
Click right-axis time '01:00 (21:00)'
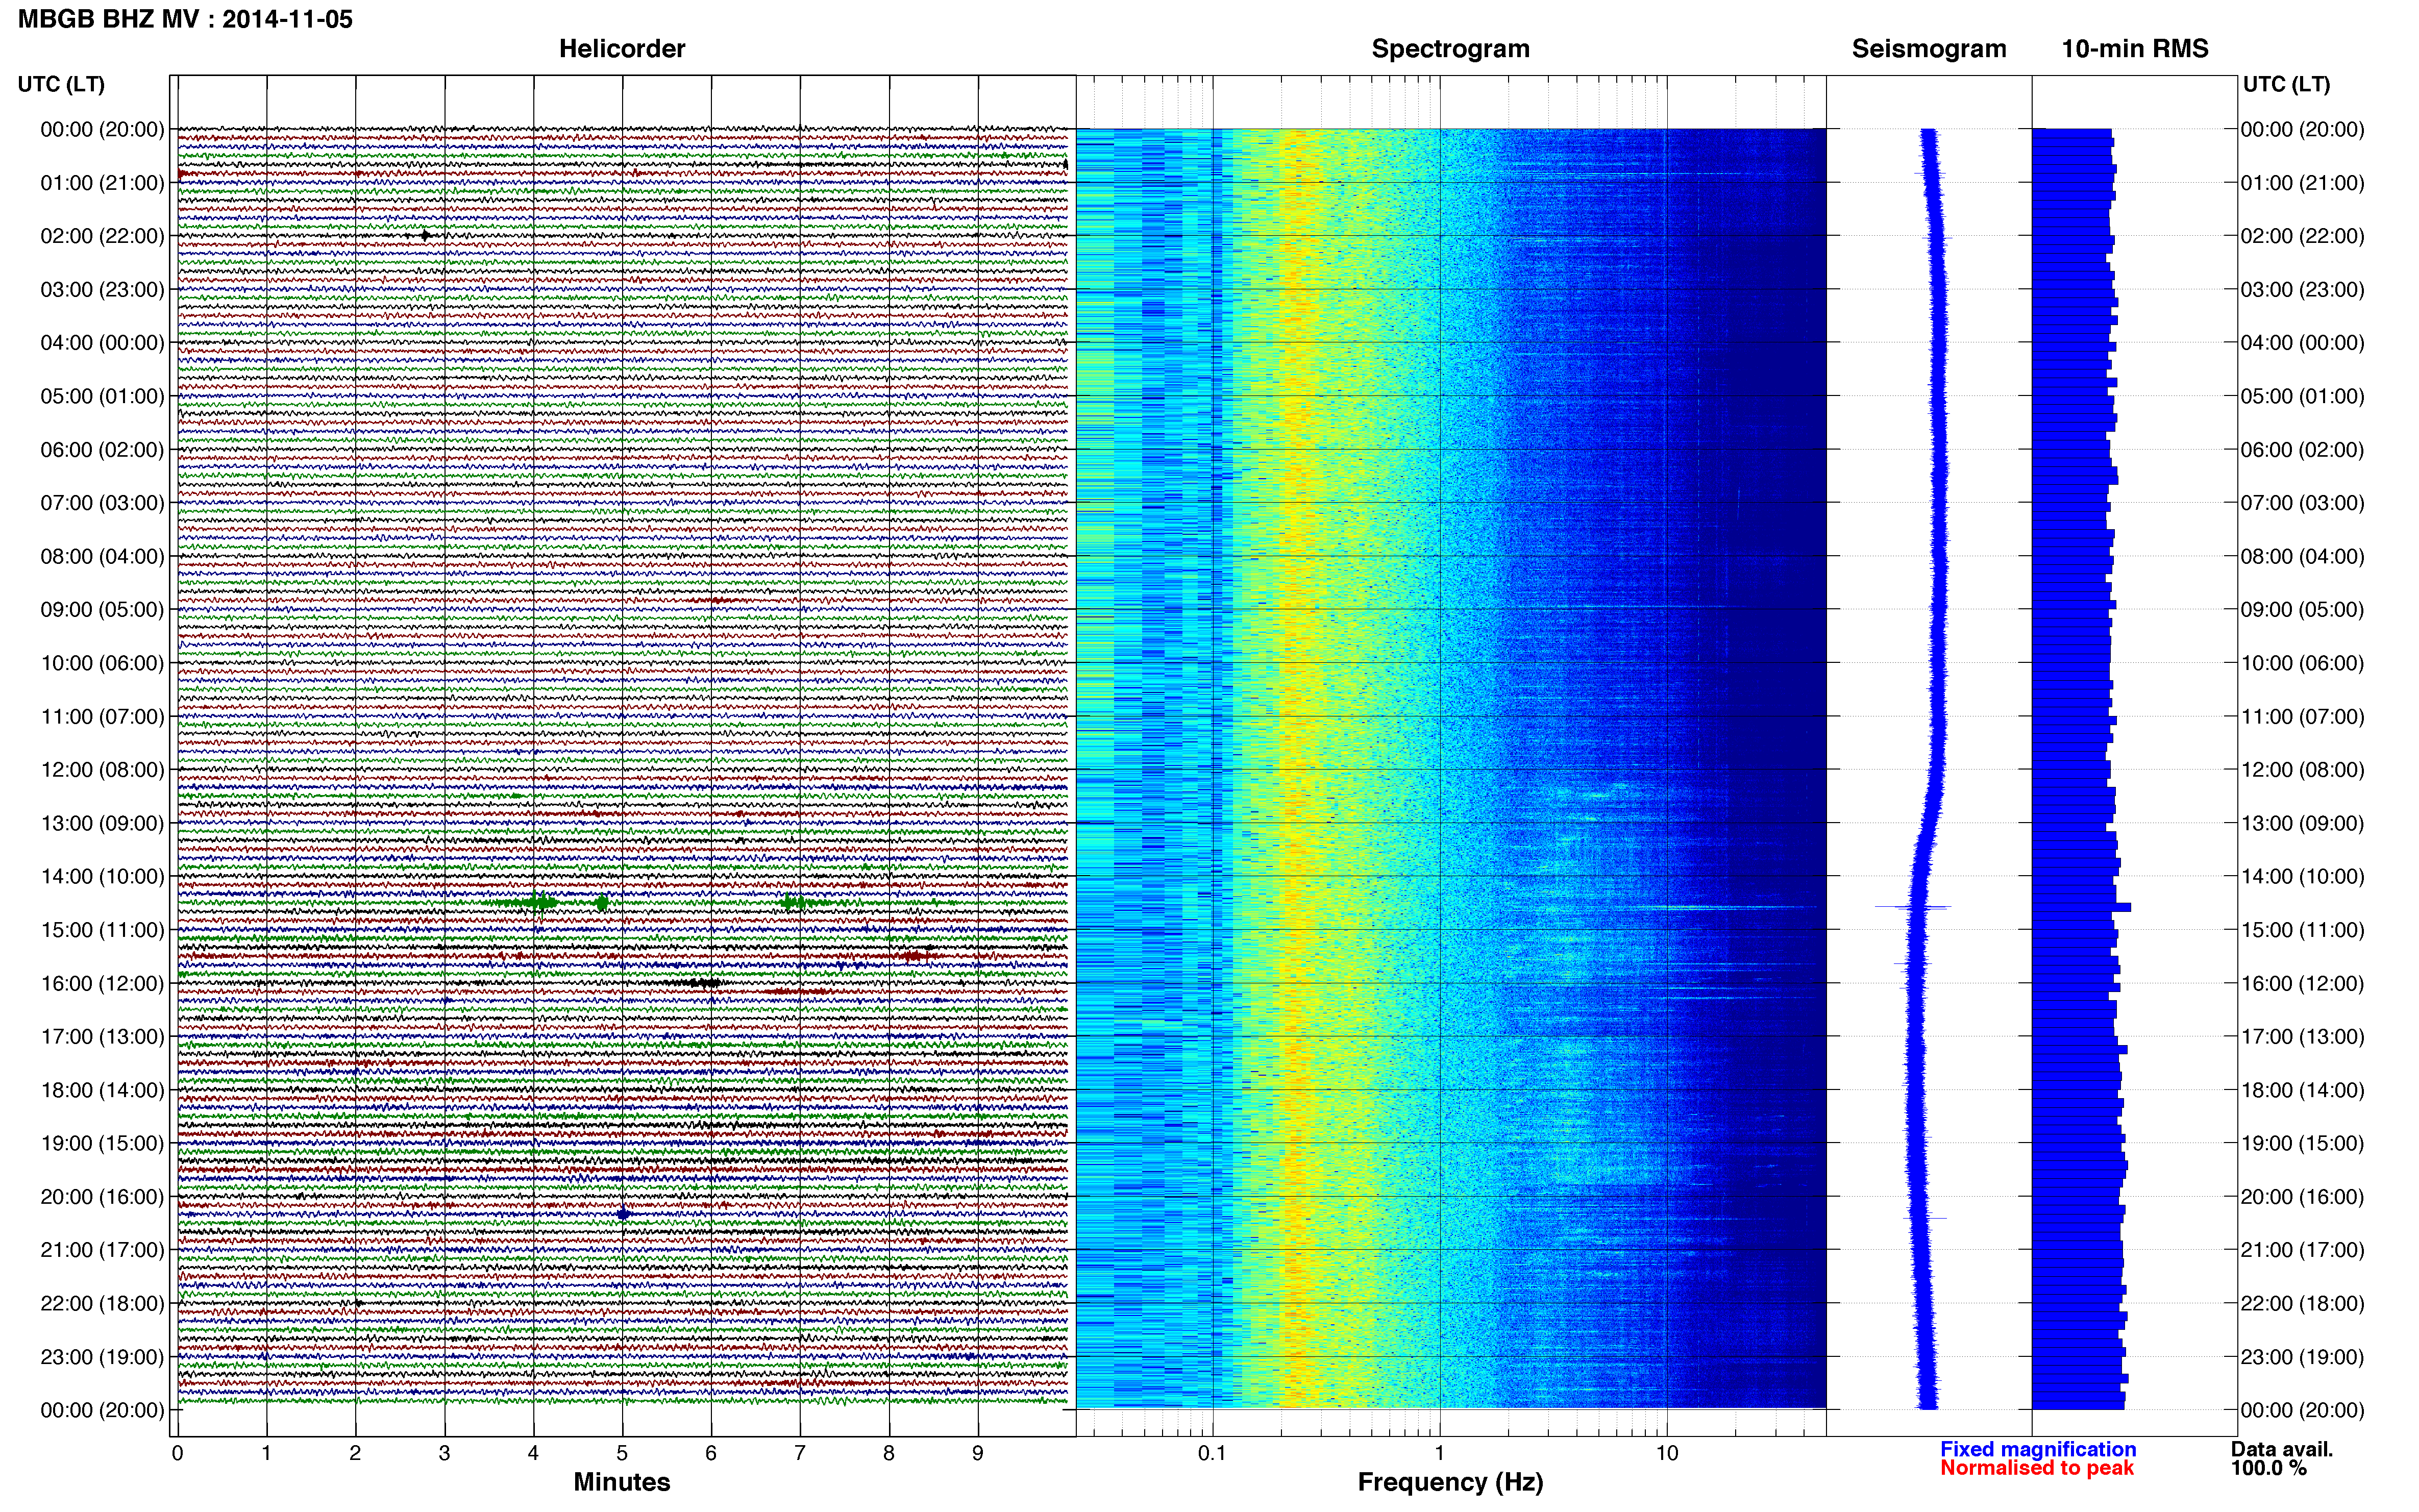click(2302, 183)
